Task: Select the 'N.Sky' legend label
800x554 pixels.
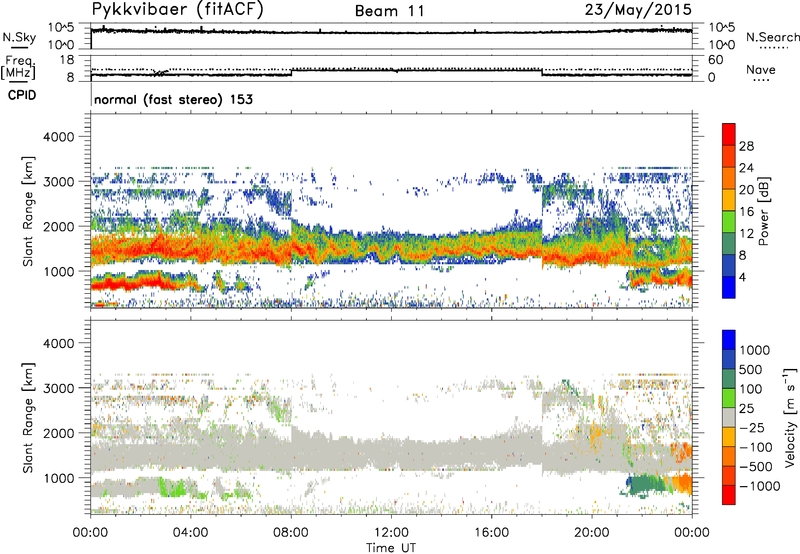Action: [19, 37]
